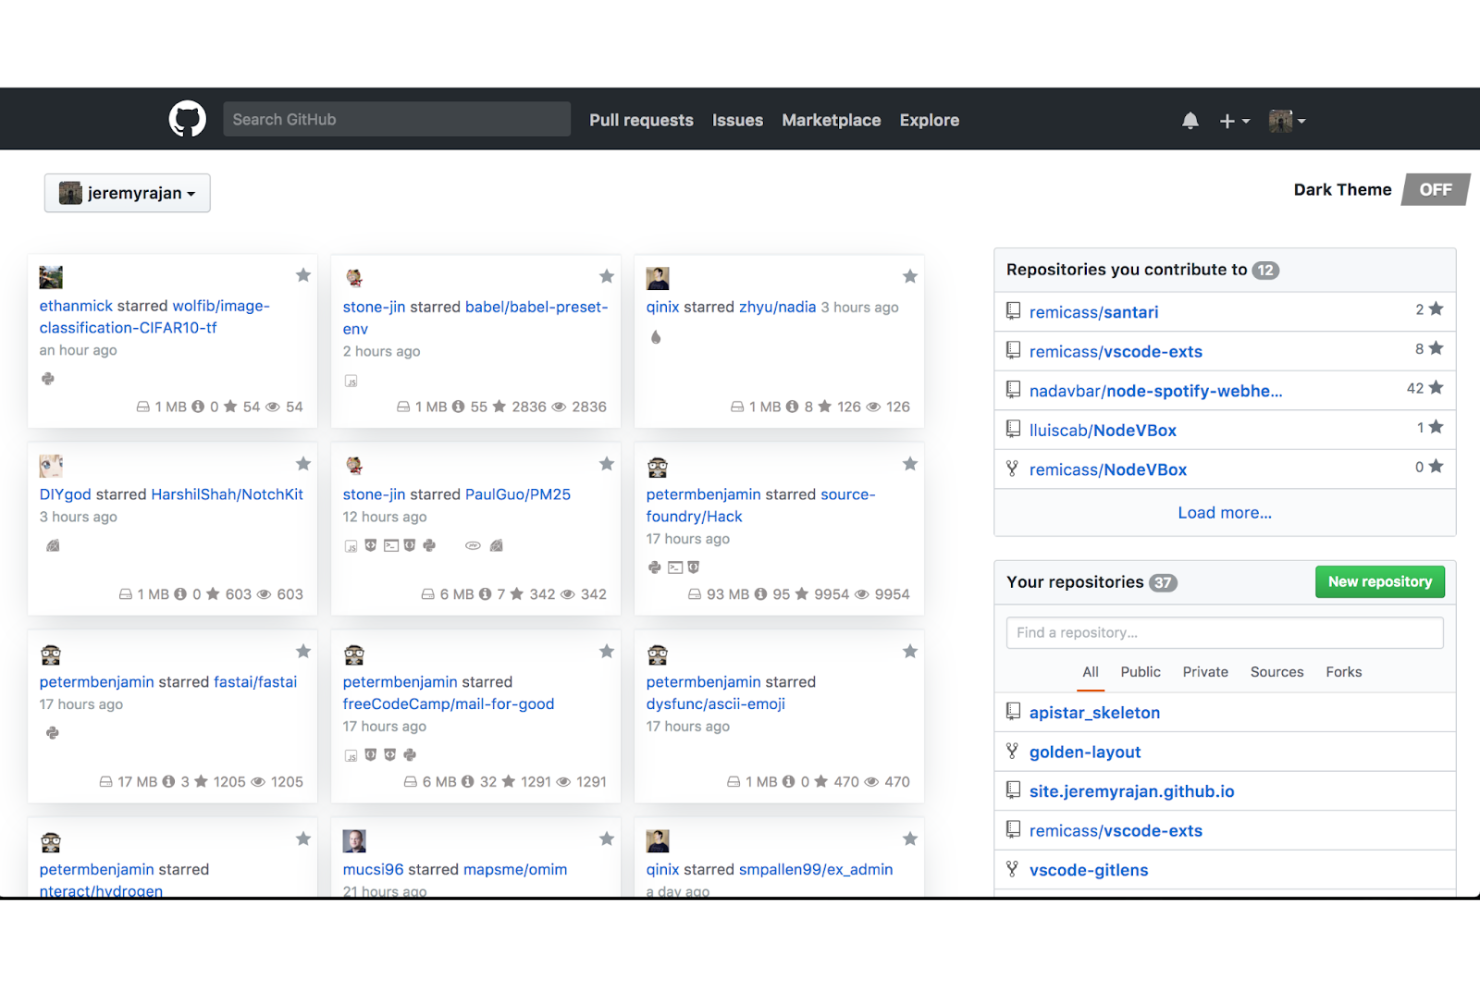Open the apistar_skeleton repository
1480x987 pixels.
coord(1095,713)
